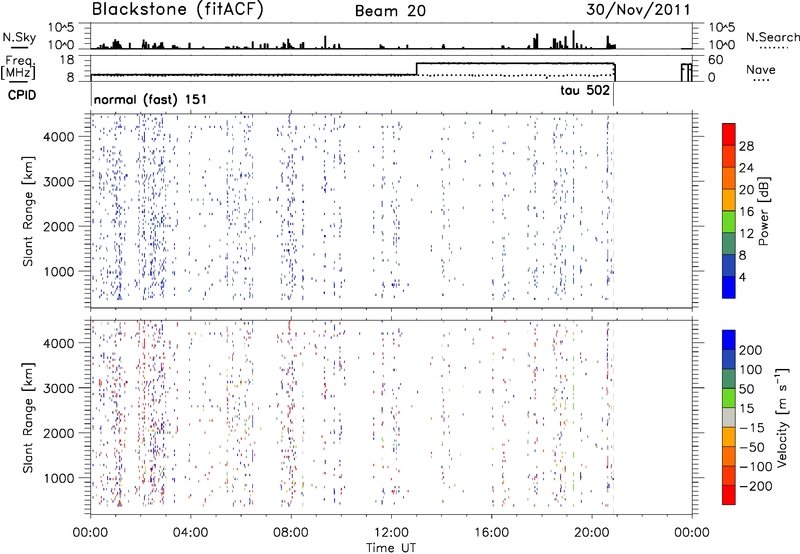This screenshot has height=554, width=800.
Task: Click the '4000' tick of the power panel
Action: click(x=58, y=137)
